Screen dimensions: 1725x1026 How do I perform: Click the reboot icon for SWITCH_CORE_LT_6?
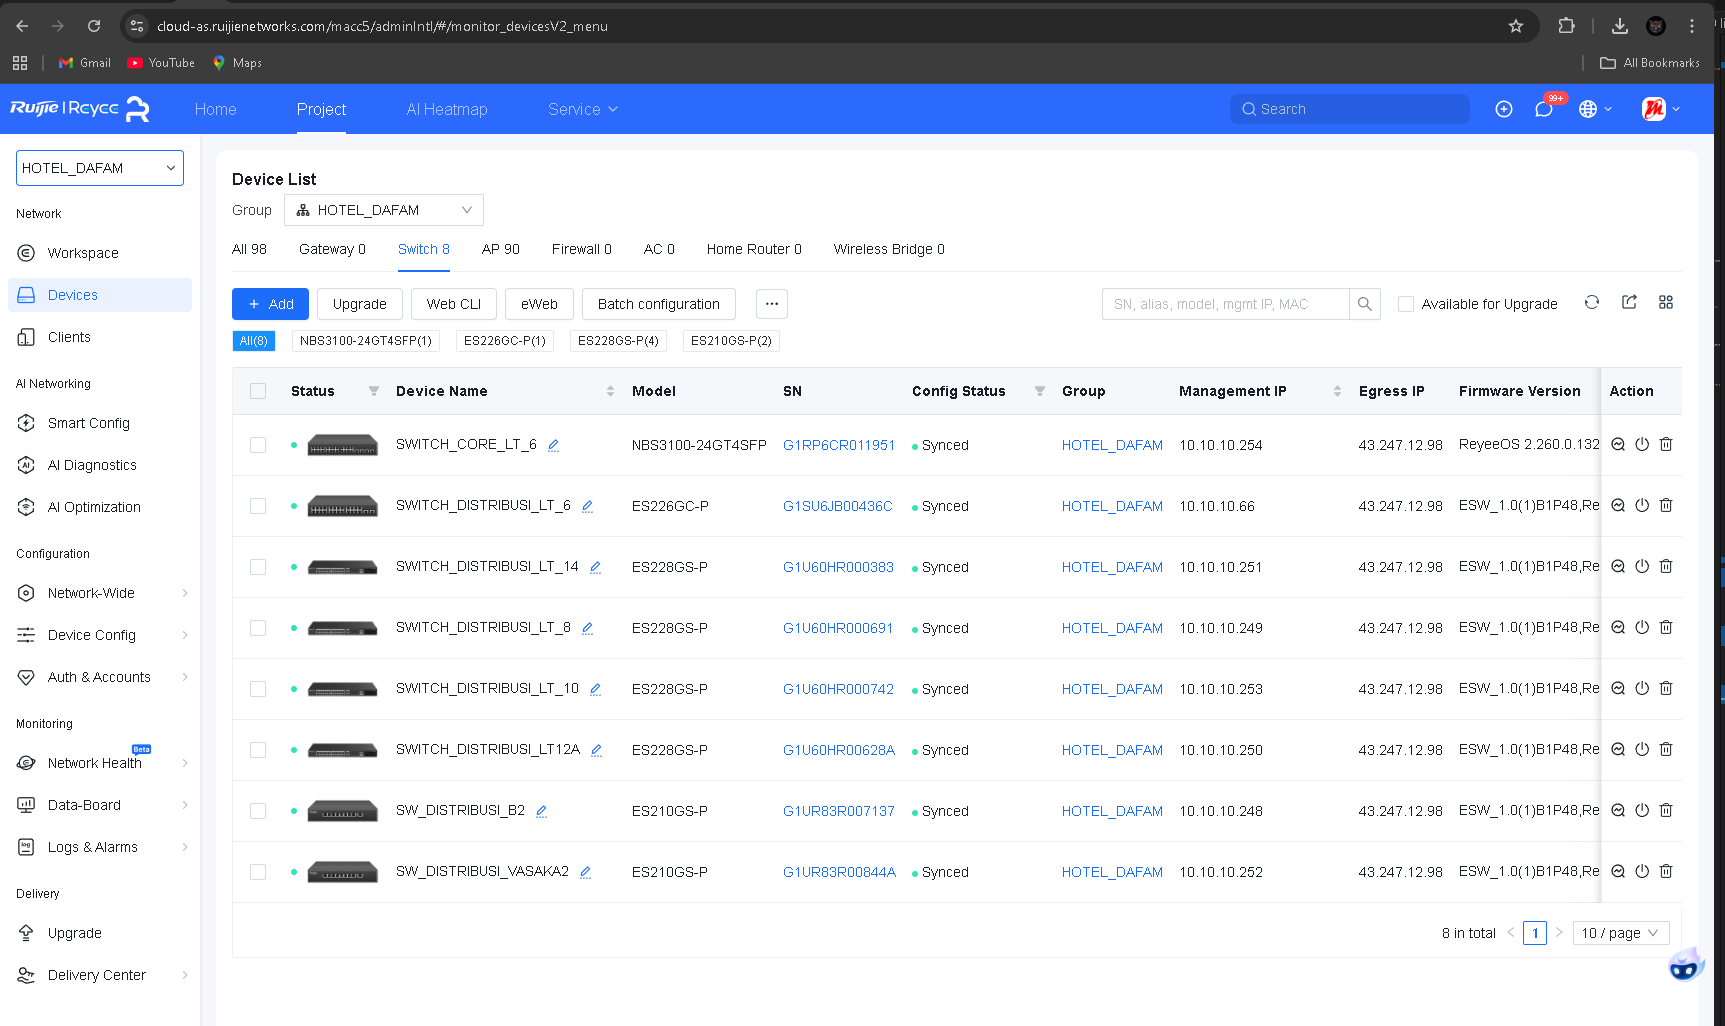click(x=1642, y=445)
